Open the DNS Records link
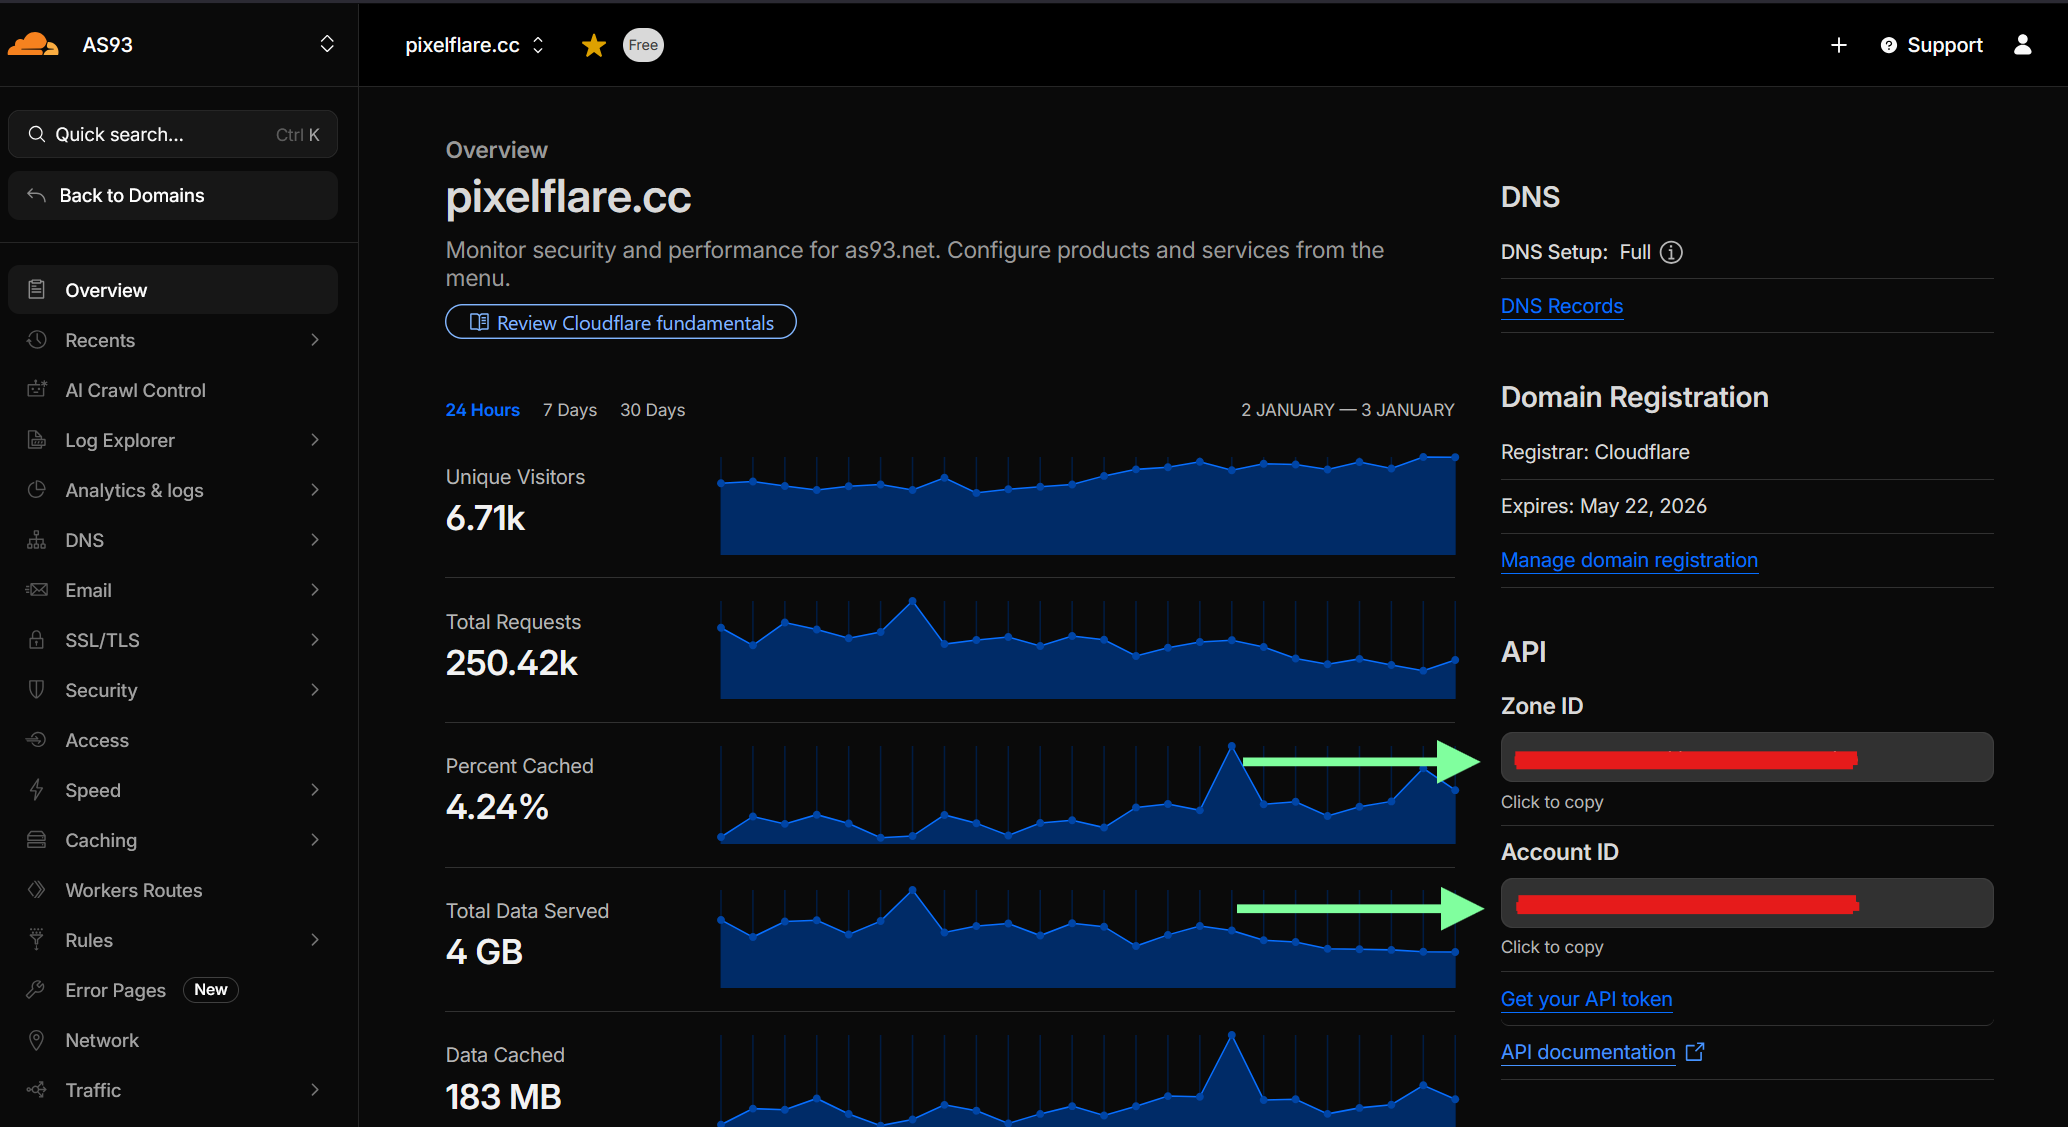2068x1127 pixels. click(1561, 306)
